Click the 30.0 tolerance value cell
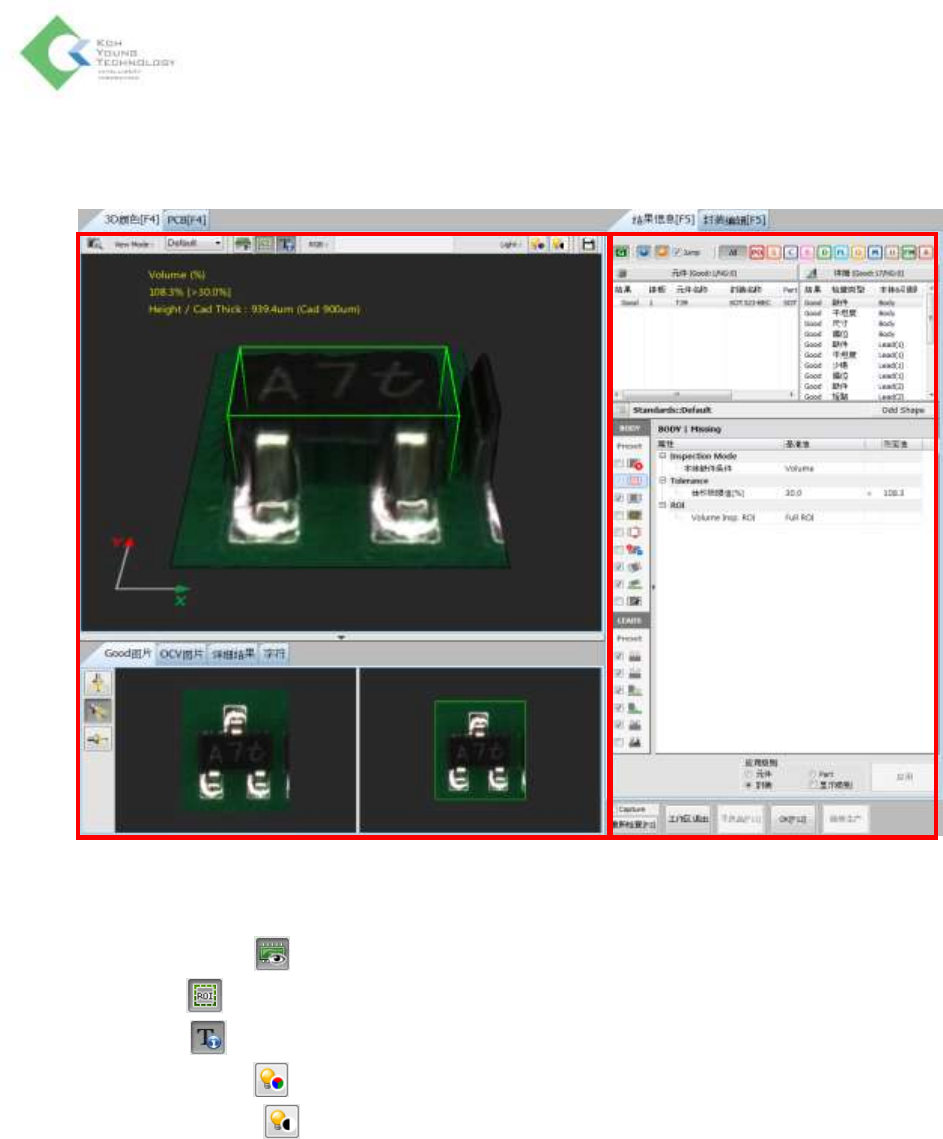This screenshot has height=1139, width=943. point(823,493)
